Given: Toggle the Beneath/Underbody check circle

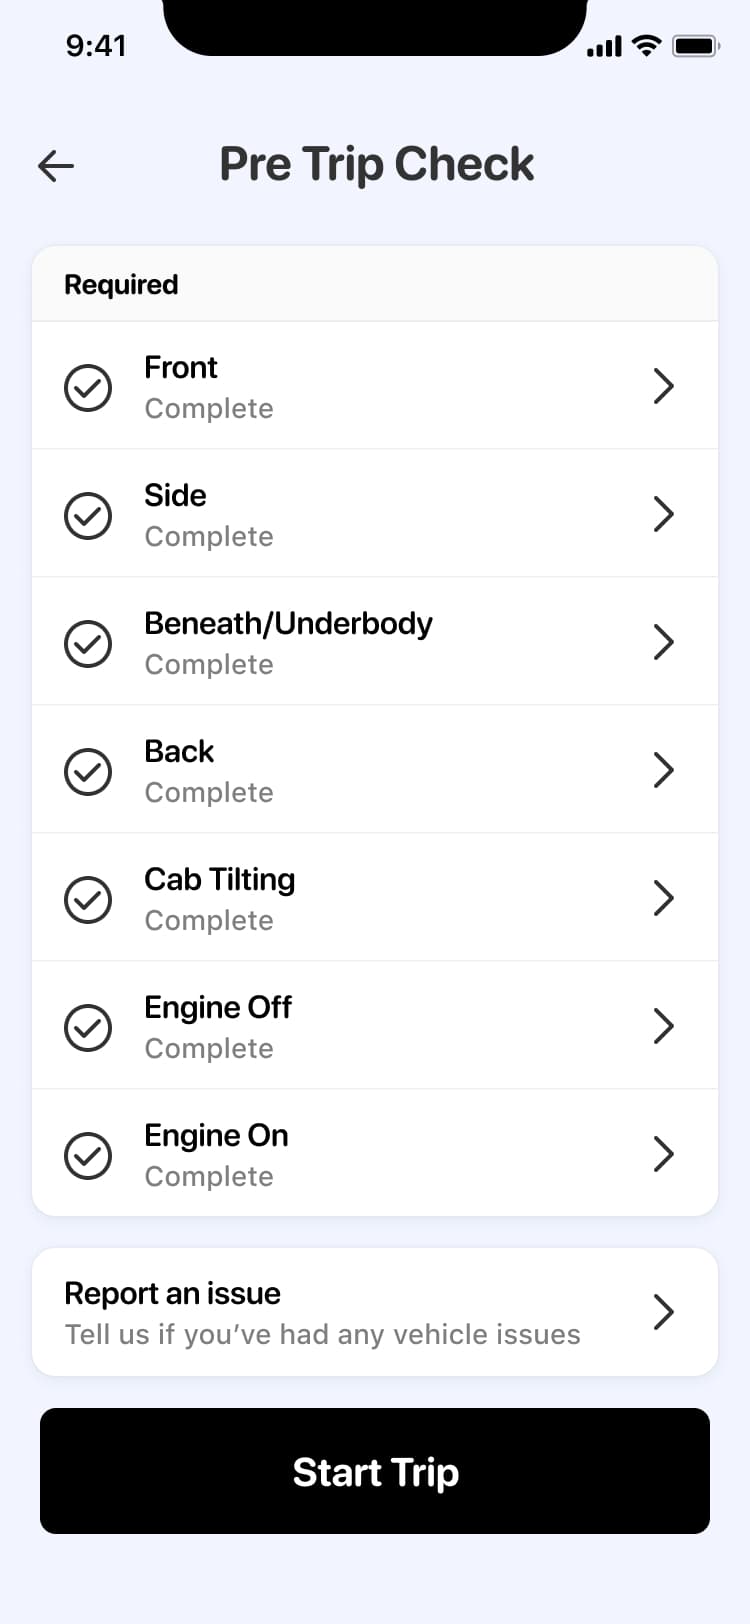Looking at the screenshot, I should coord(88,643).
